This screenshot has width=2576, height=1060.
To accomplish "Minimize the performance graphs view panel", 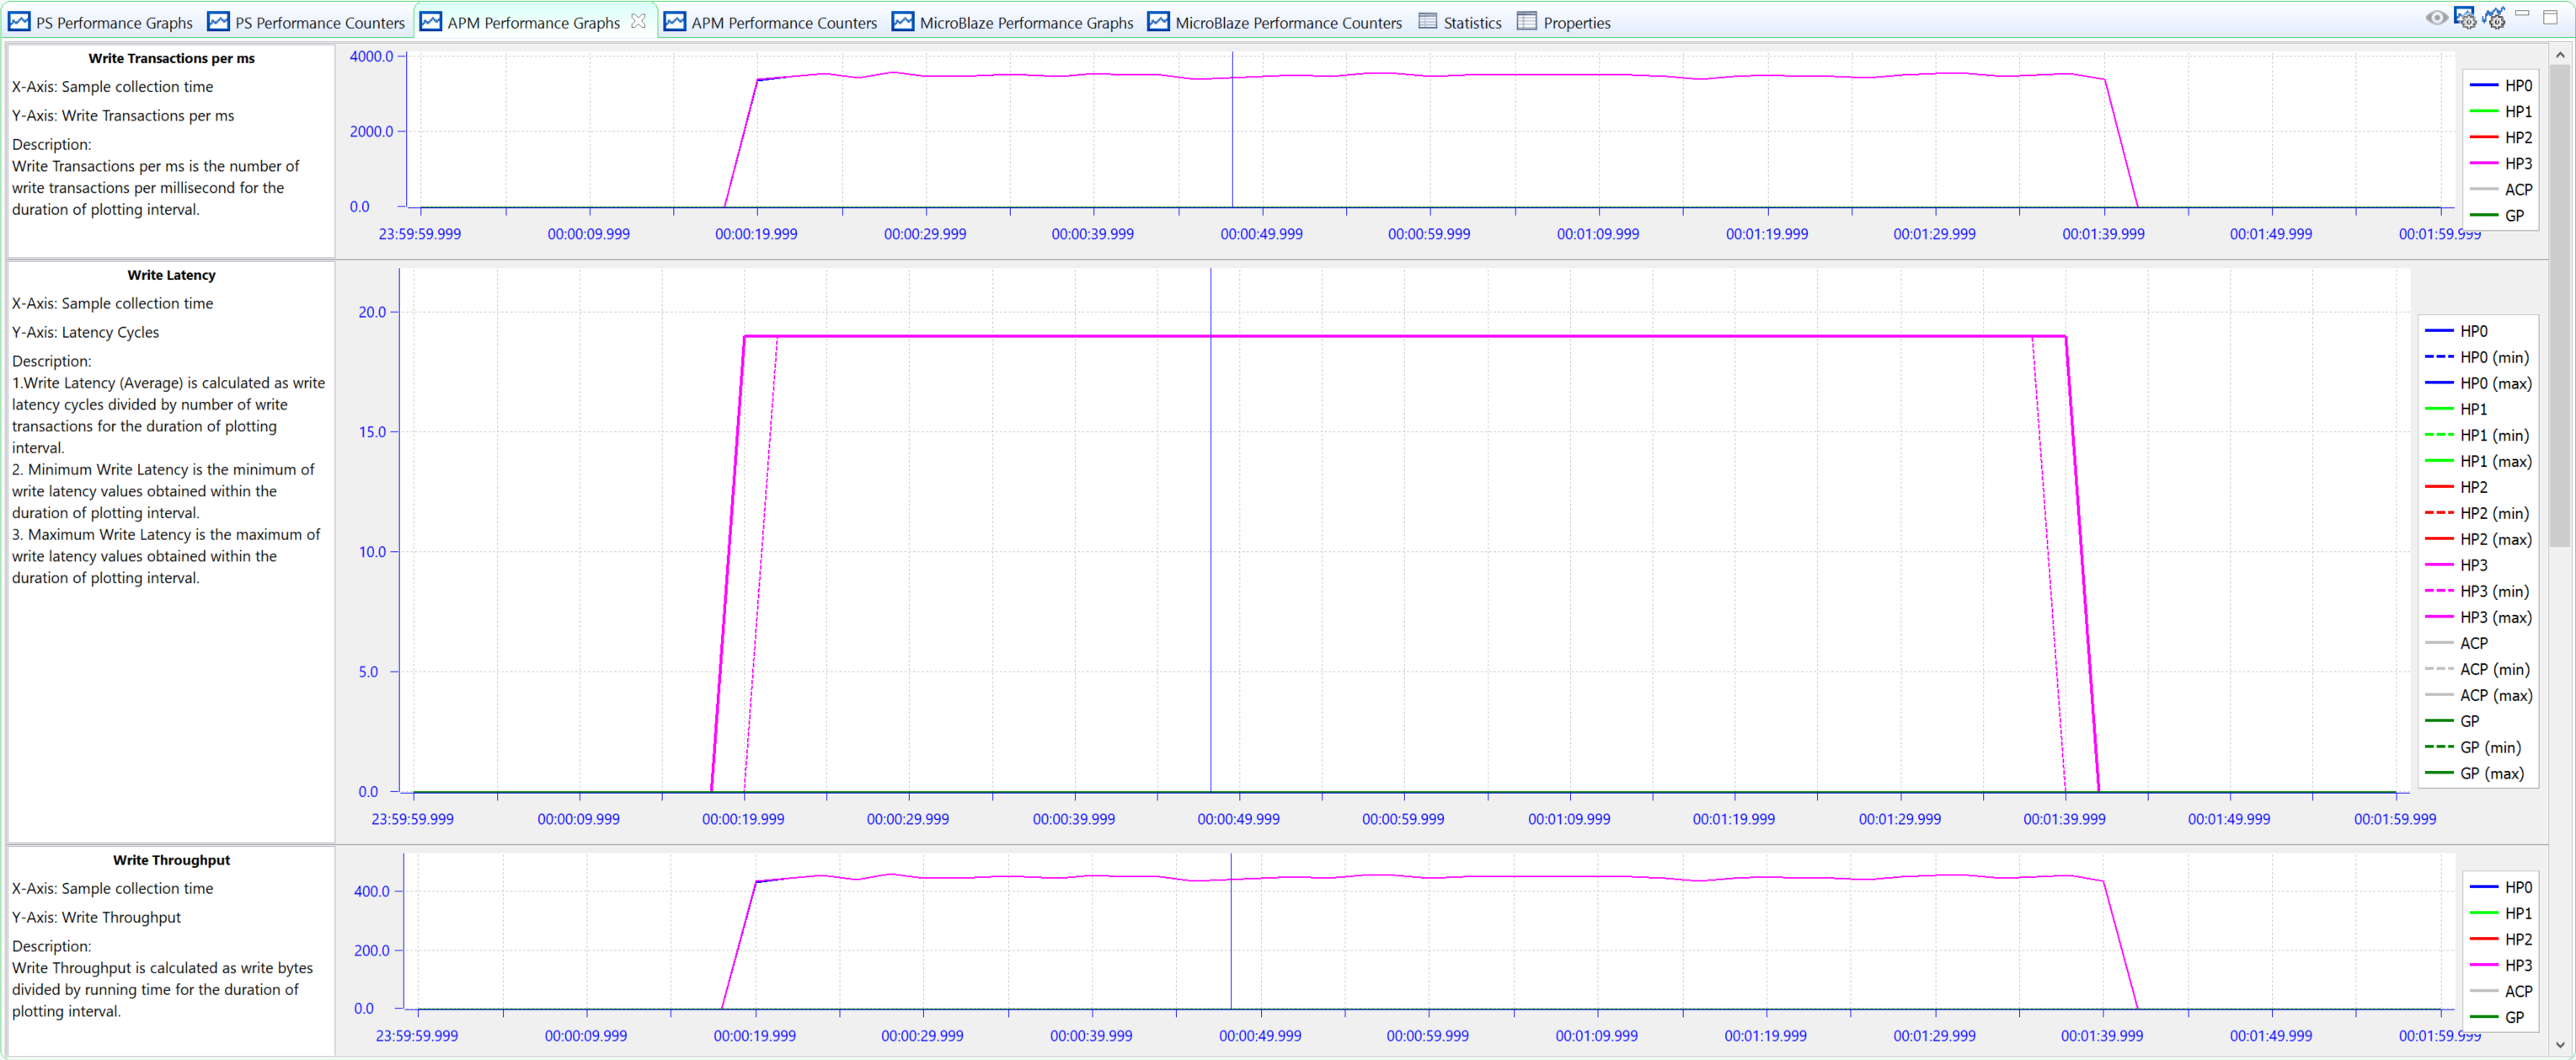I will coord(2523,15).
